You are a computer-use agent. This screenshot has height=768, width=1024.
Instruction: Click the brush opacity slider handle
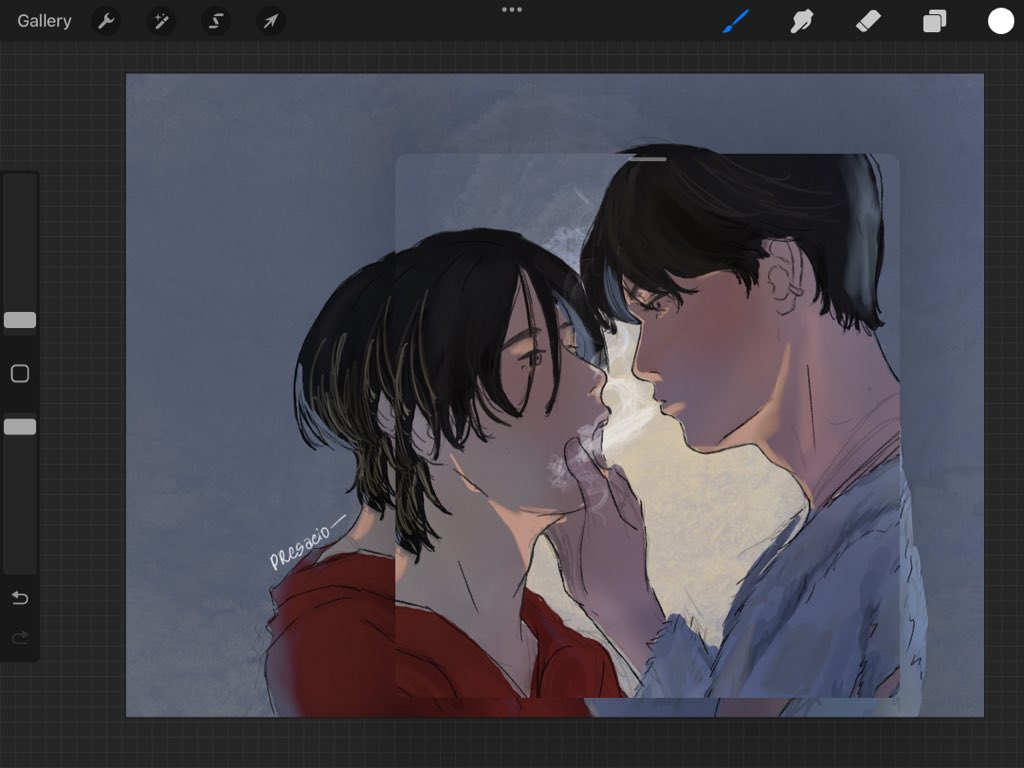pos(20,427)
